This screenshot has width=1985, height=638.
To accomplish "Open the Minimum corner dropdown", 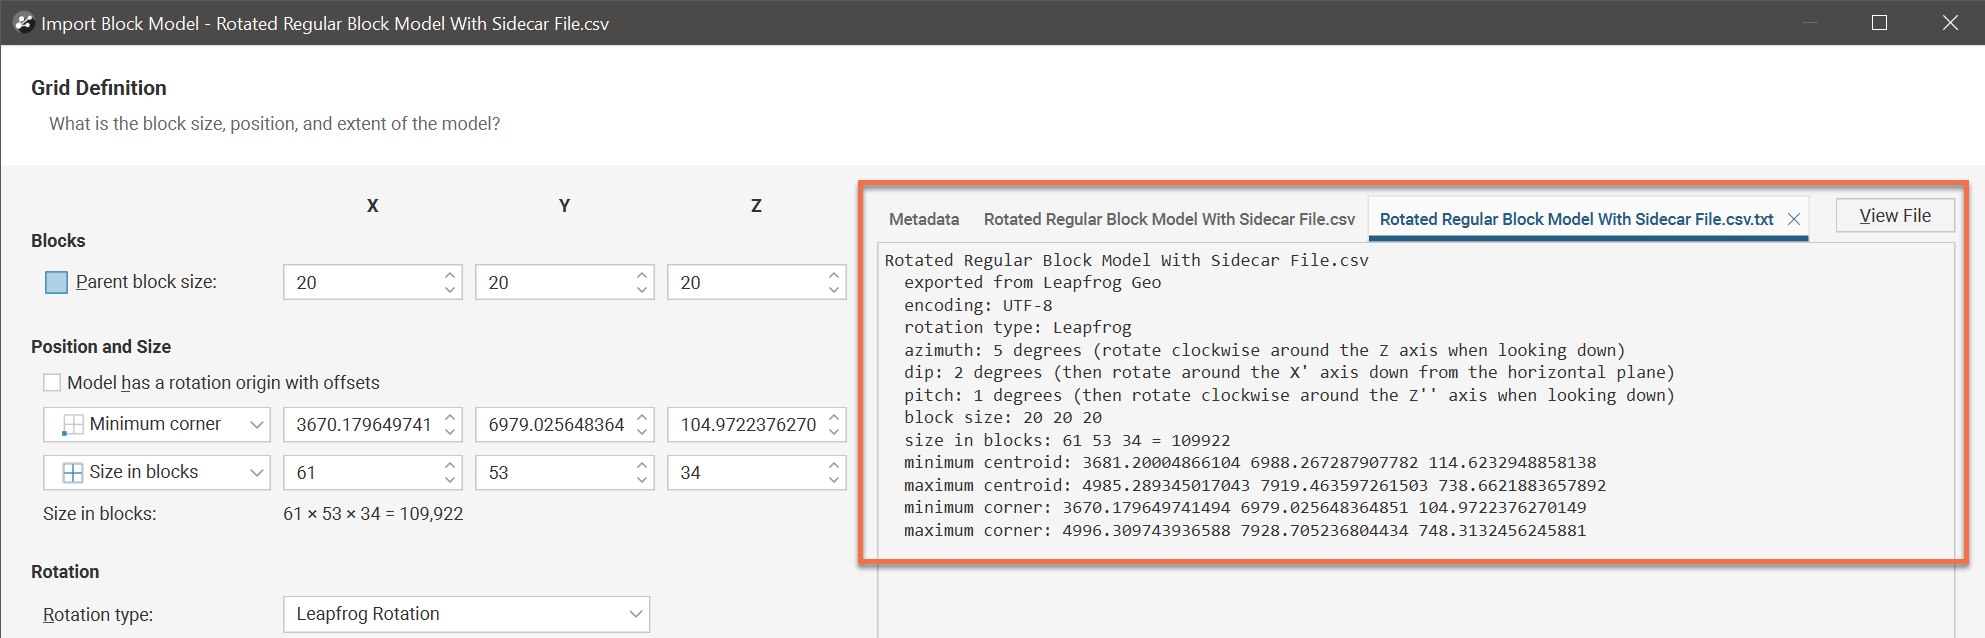I will (256, 425).
